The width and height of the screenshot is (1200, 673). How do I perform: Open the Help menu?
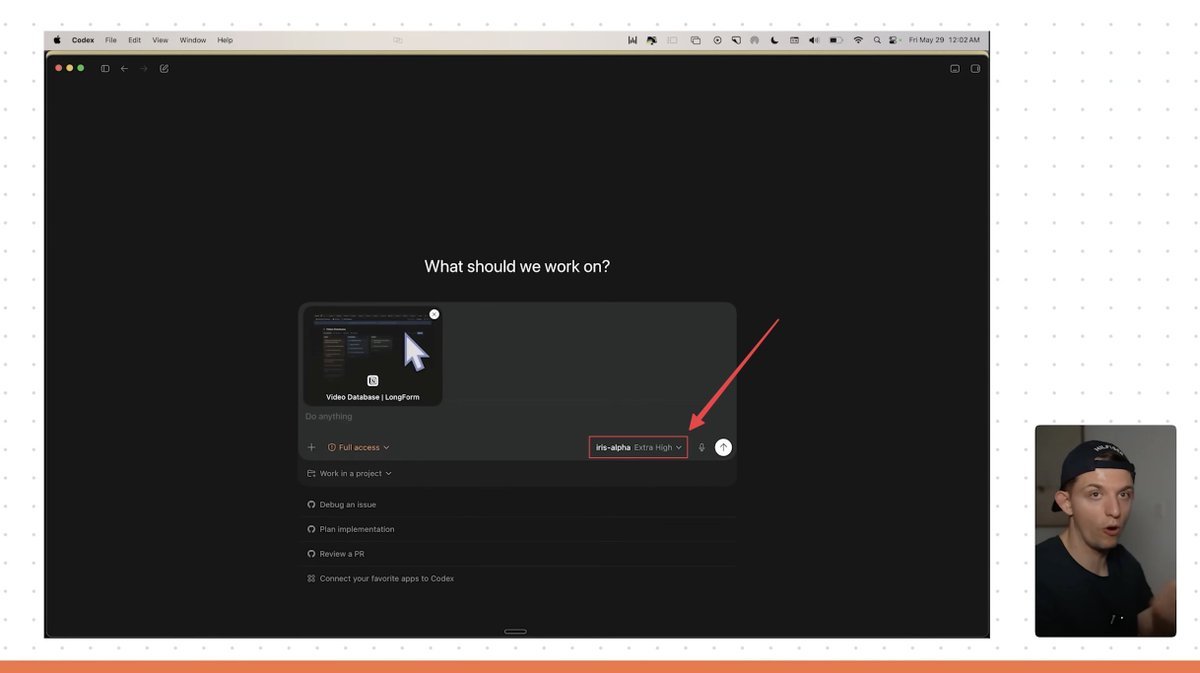click(225, 40)
